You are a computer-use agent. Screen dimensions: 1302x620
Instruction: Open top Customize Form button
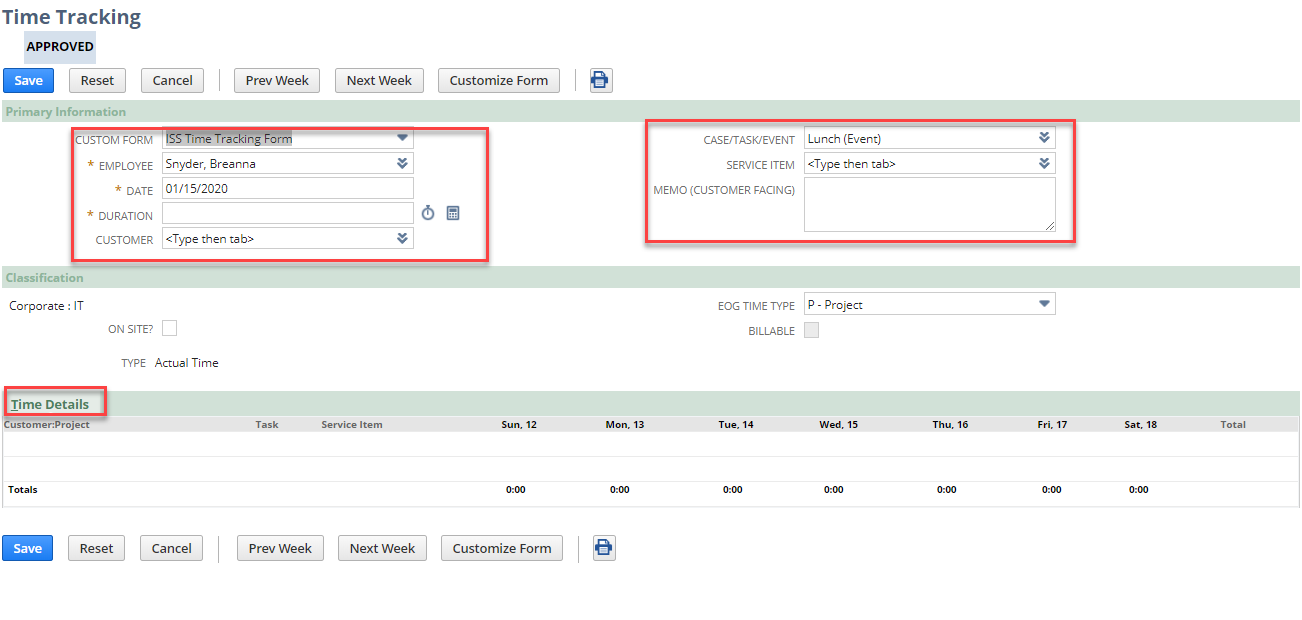click(x=499, y=81)
